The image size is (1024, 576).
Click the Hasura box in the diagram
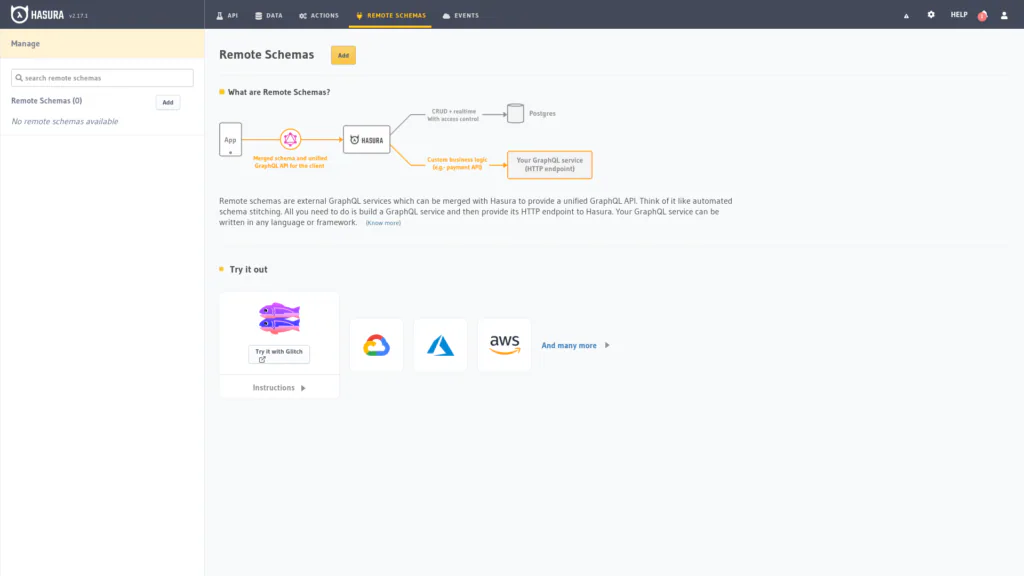366,139
